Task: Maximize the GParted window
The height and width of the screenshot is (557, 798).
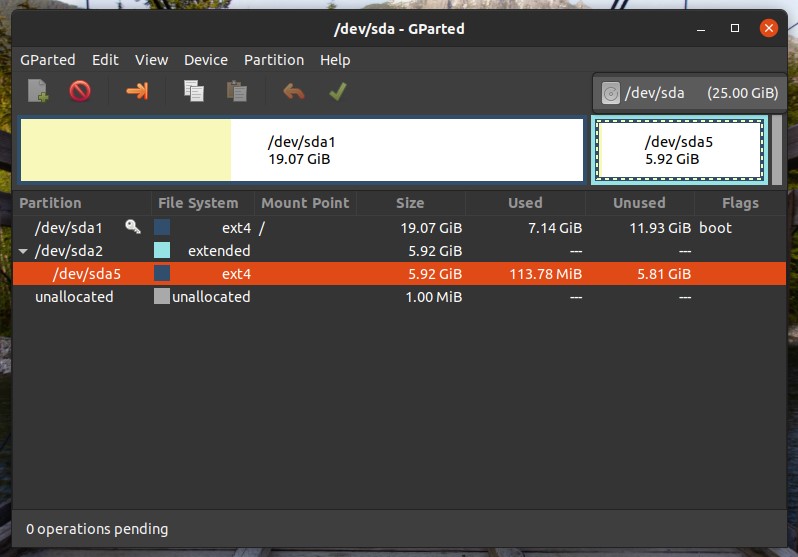Action: 735,28
